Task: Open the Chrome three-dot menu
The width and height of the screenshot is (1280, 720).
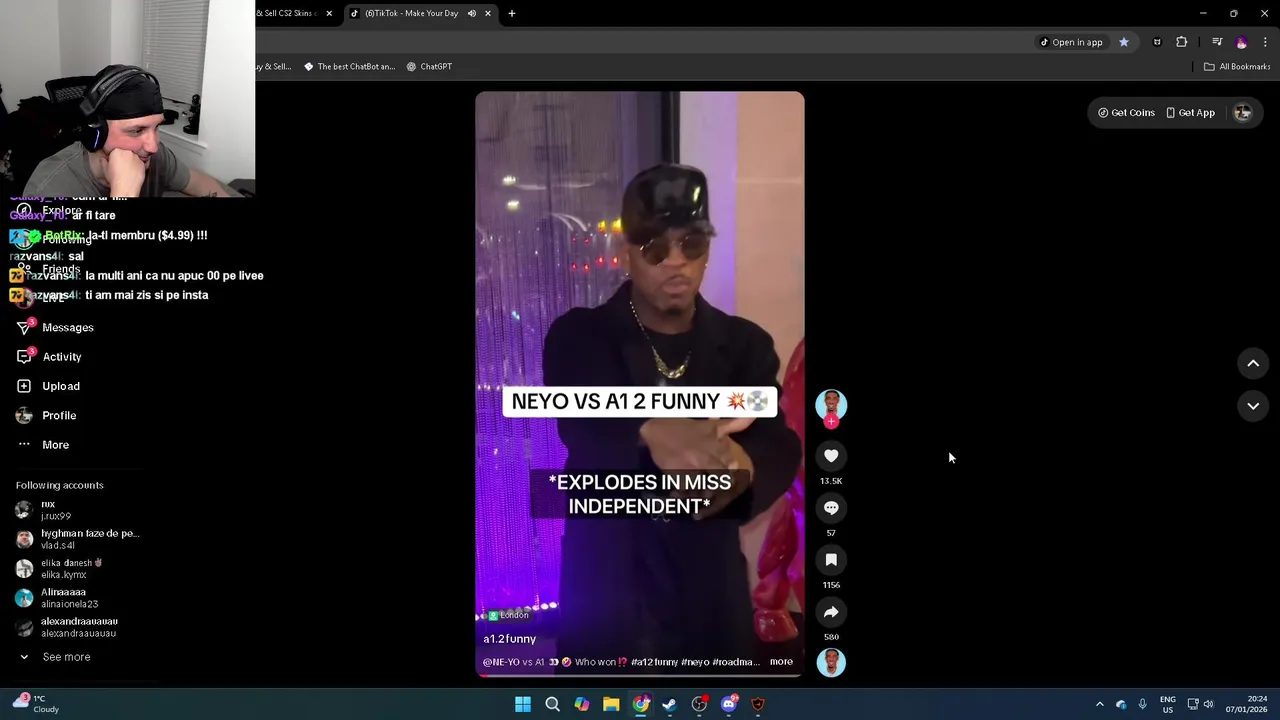Action: pos(1265,42)
